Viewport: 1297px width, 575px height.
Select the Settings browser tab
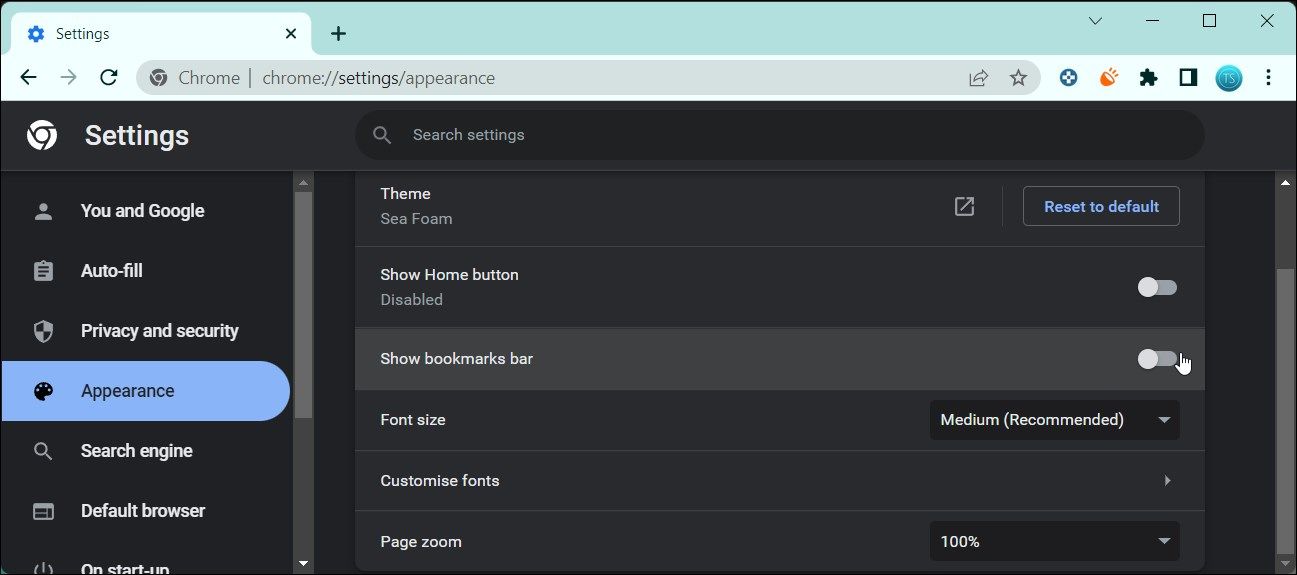coord(162,34)
